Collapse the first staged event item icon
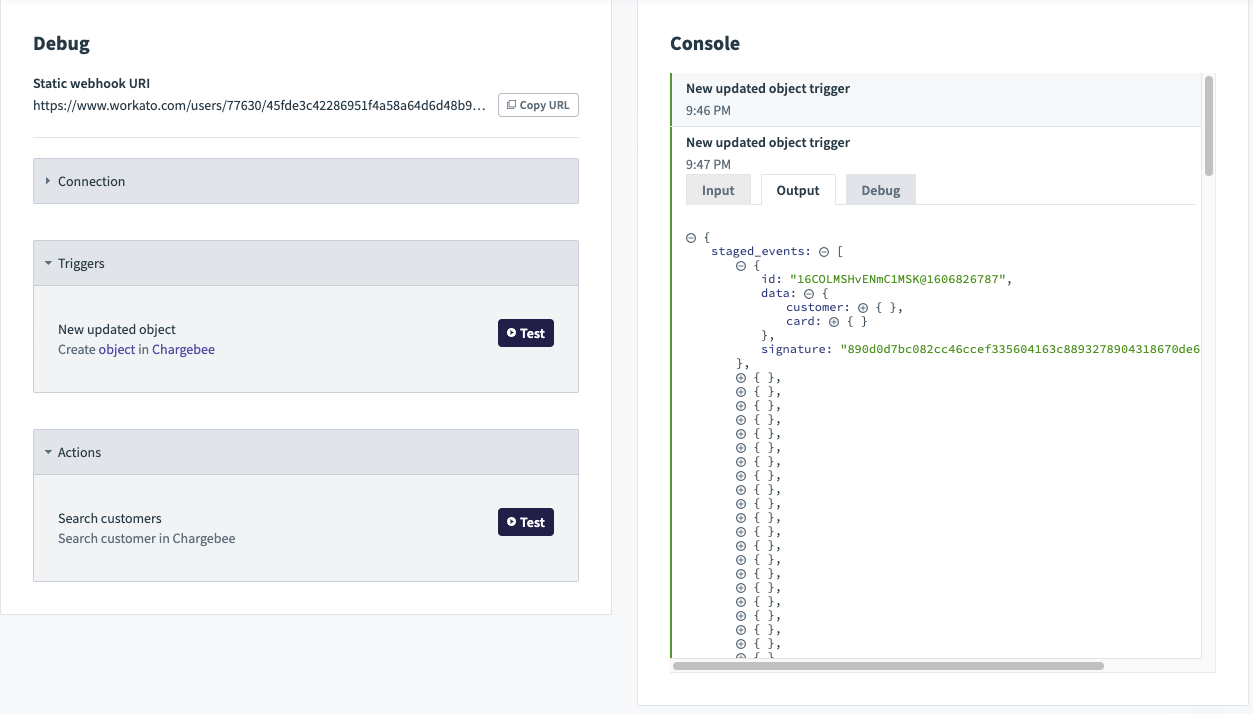1253x714 pixels. coord(741,266)
